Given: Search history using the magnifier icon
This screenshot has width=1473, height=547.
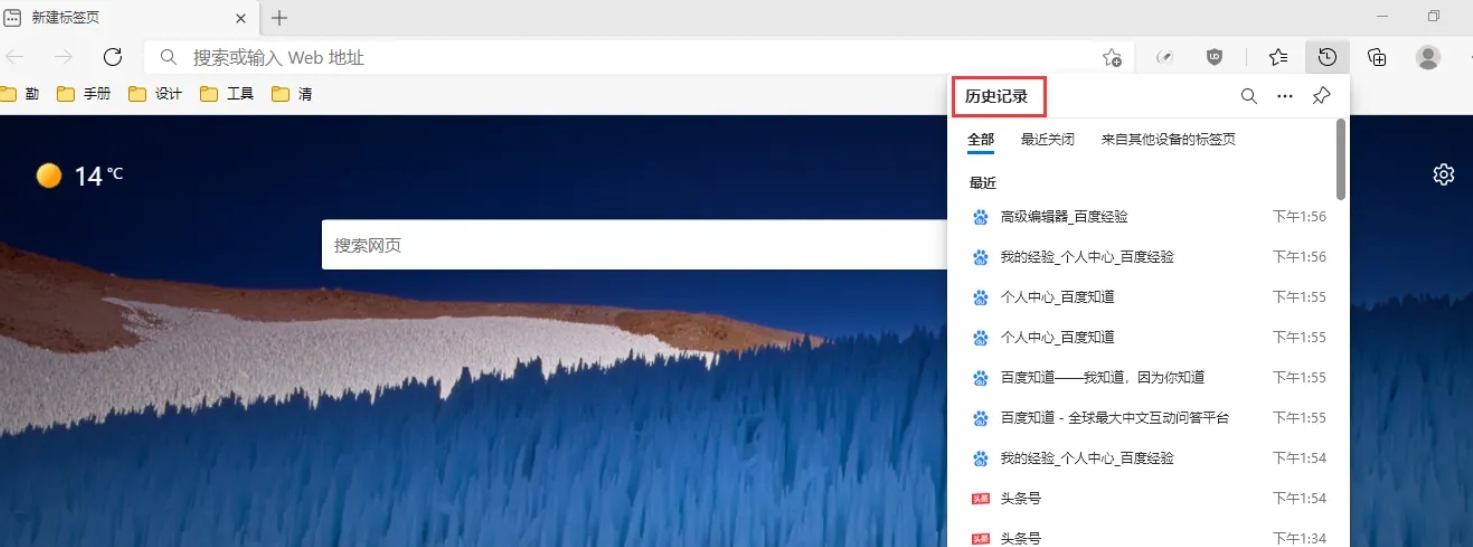Looking at the screenshot, I should click(x=1249, y=96).
